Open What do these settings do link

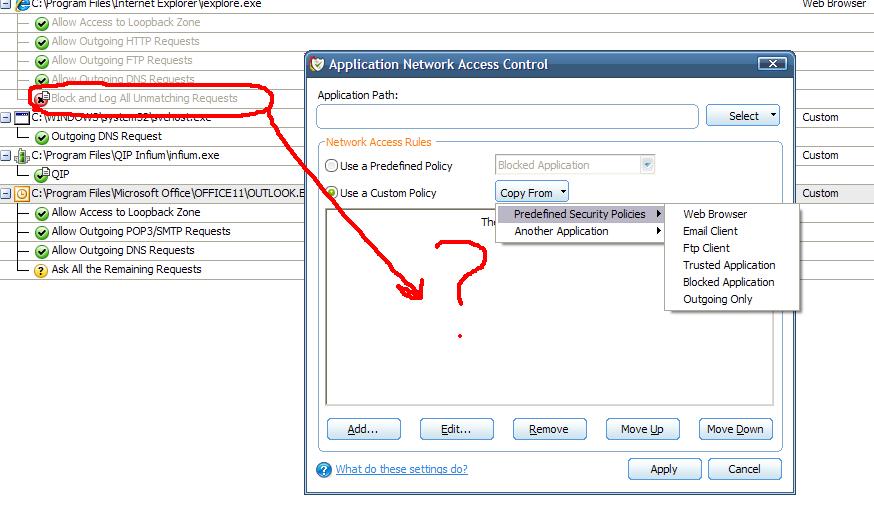pyautogui.click(x=401, y=470)
